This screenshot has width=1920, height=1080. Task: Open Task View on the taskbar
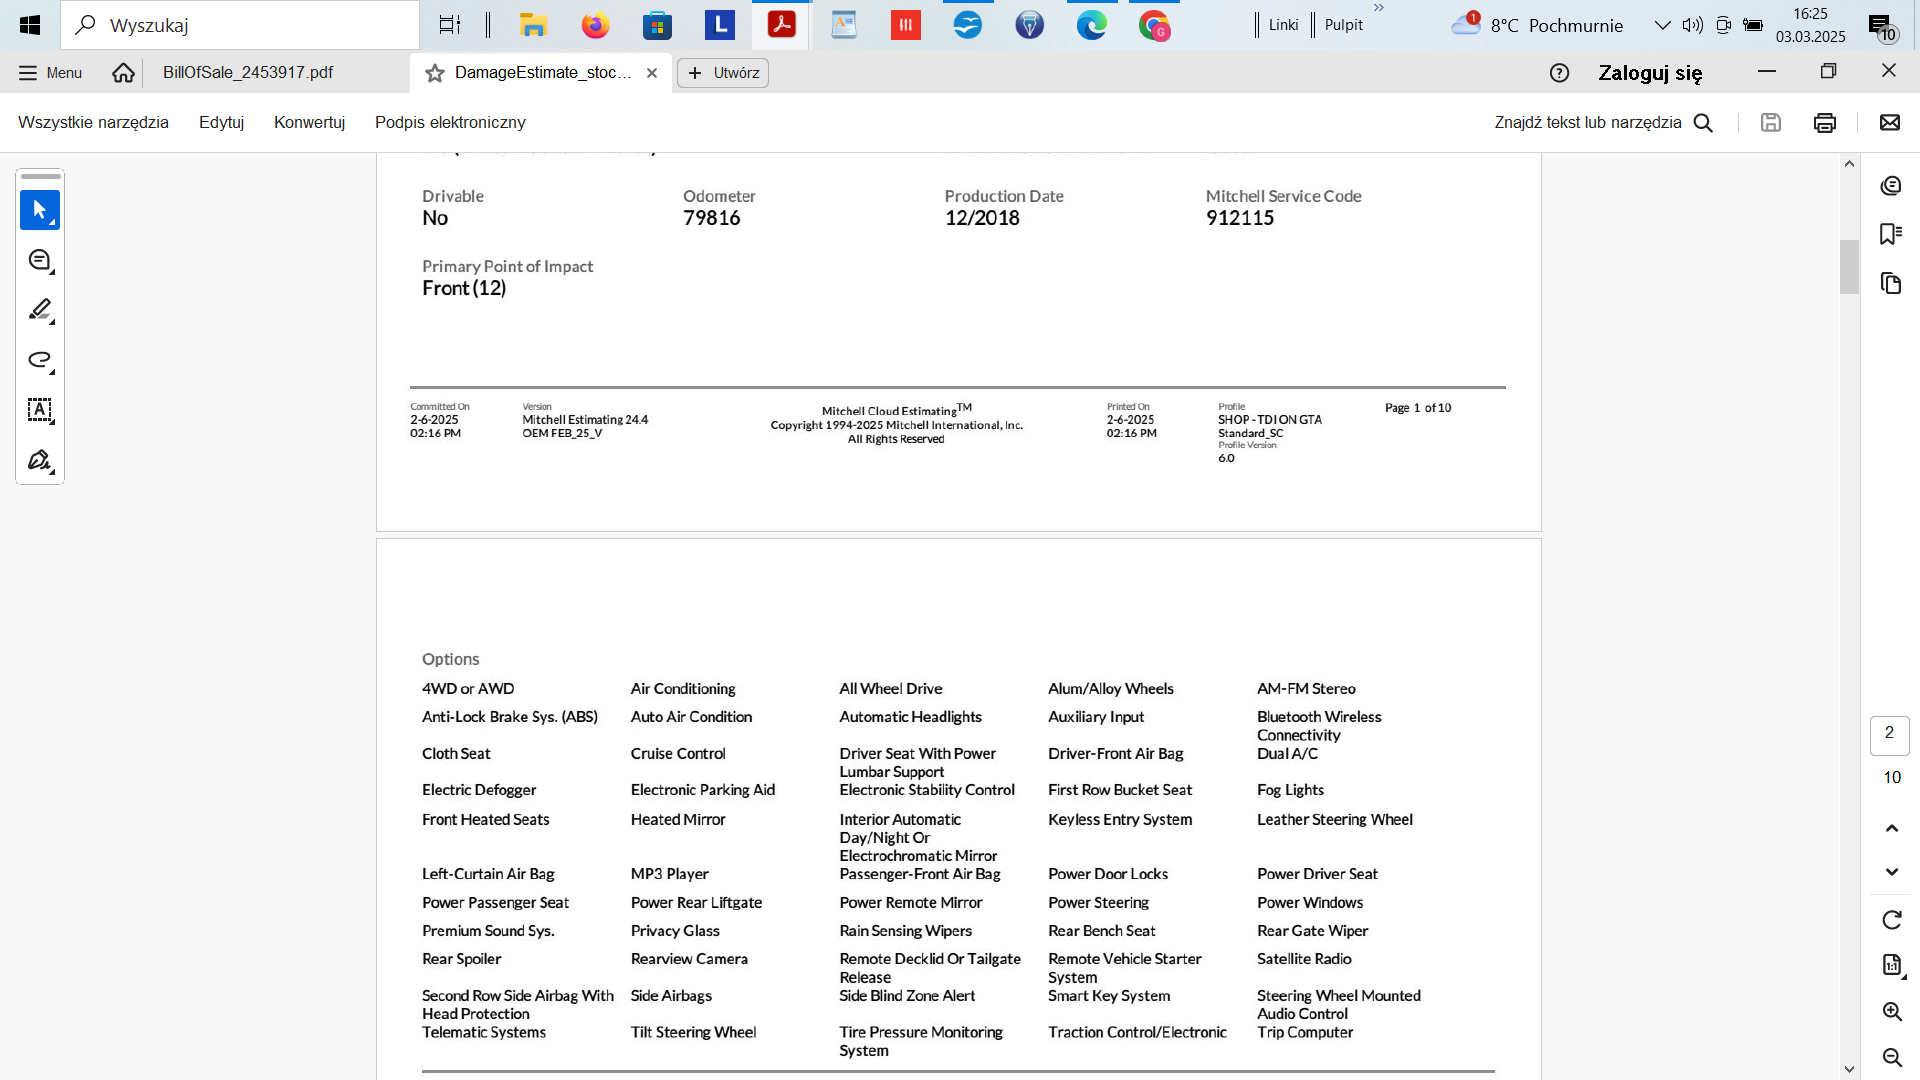click(x=450, y=25)
